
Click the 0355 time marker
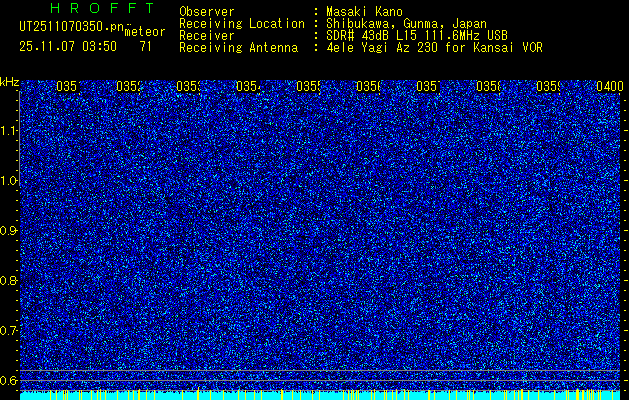(x=309, y=86)
